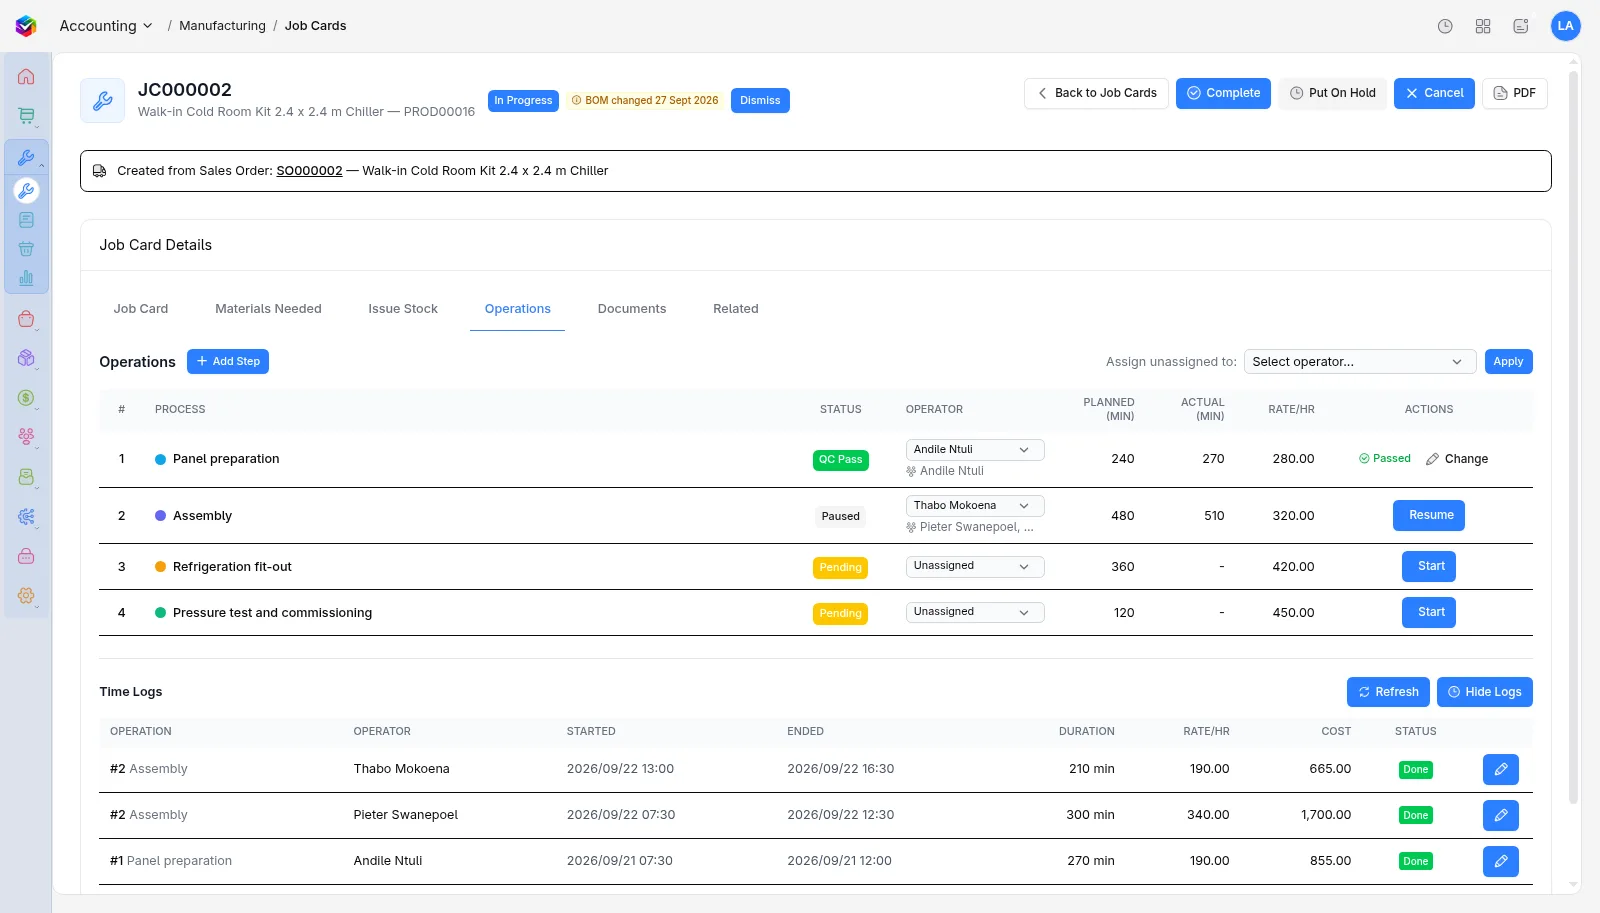
Task: Open the shopping cart sidebar module
Action: coord(26,116)
